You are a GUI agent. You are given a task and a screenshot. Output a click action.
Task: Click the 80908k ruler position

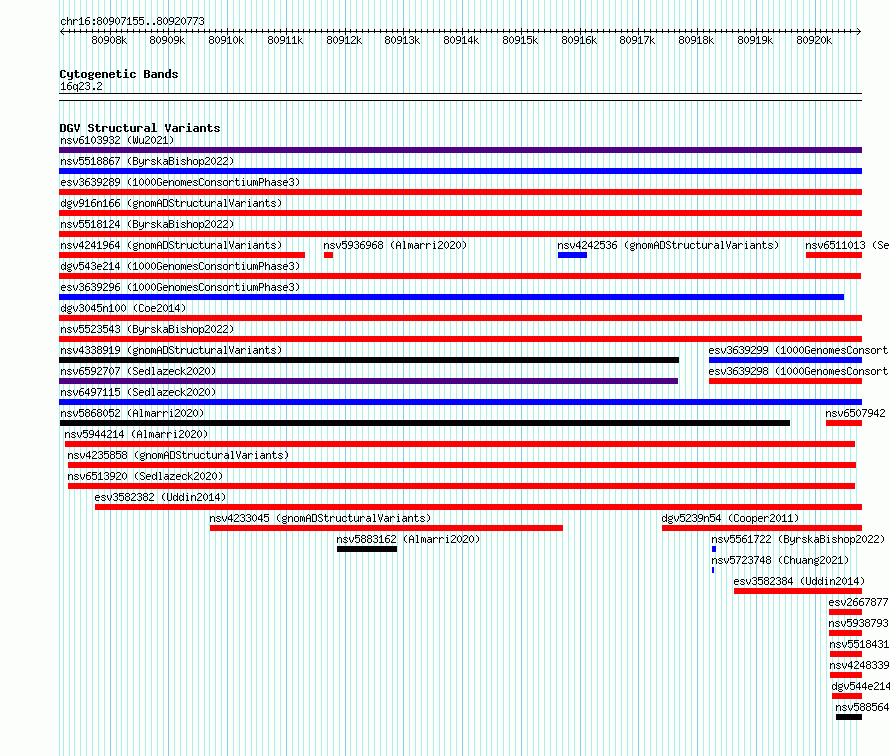tap(109, 40)
